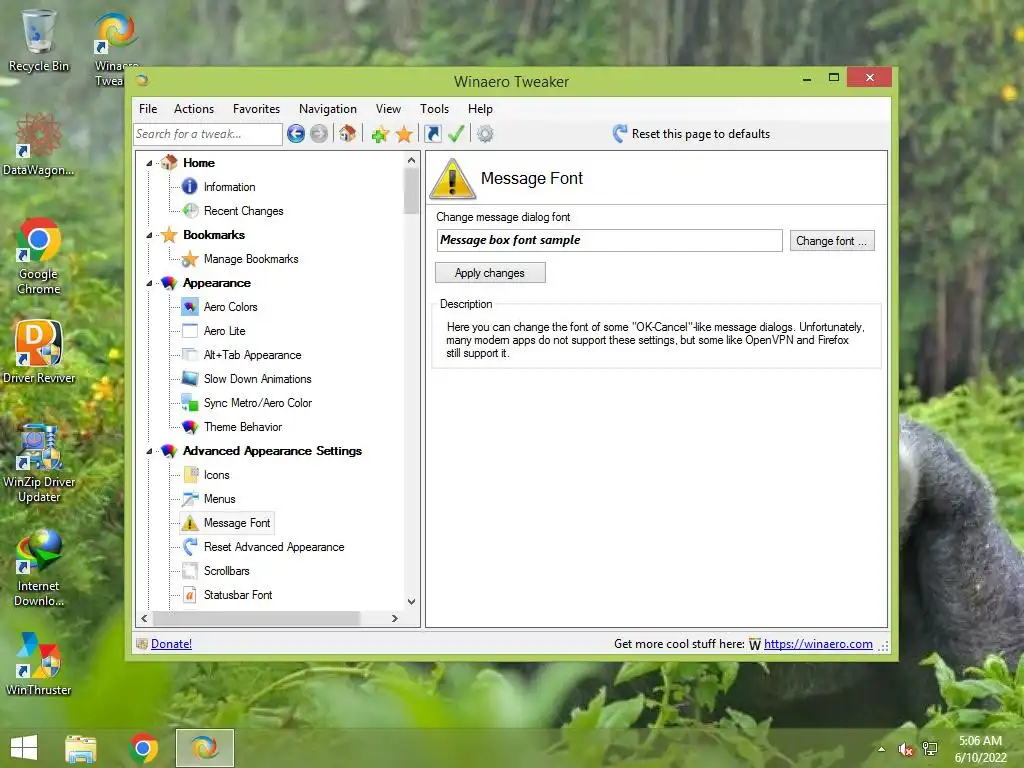Select the Sync Metro/Aero Color icon

(190, 403)
